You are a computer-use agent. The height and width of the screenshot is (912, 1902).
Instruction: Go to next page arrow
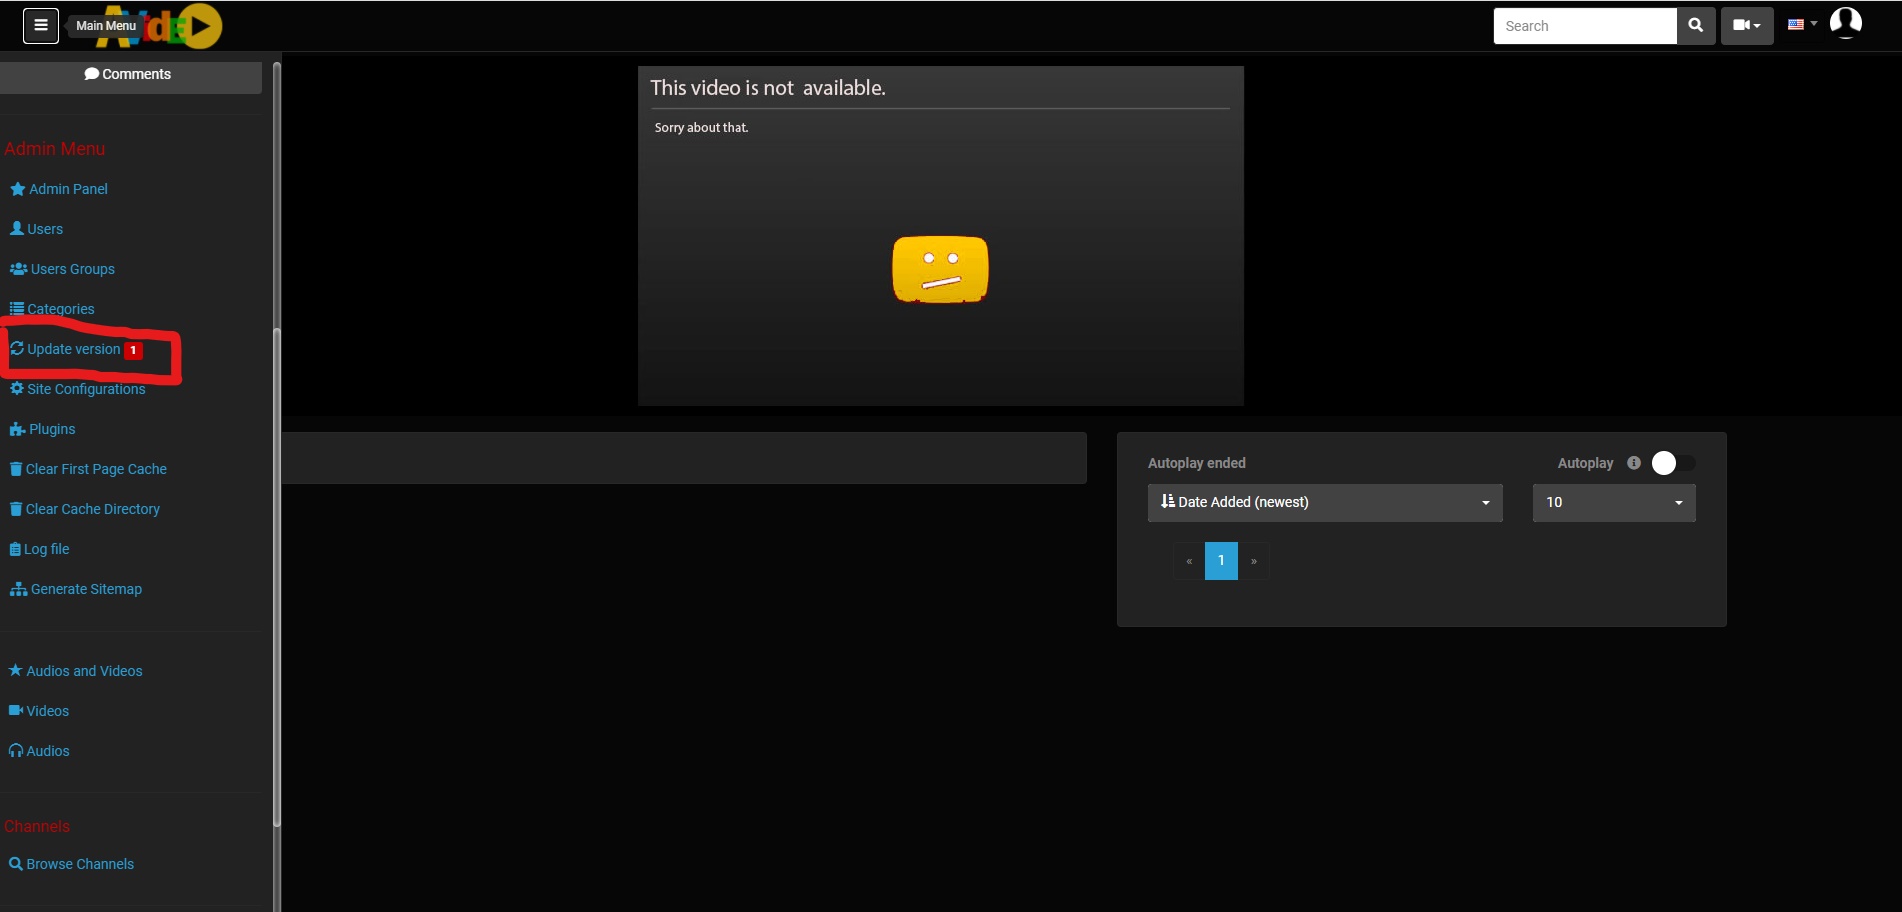[x=1254, y=561]
